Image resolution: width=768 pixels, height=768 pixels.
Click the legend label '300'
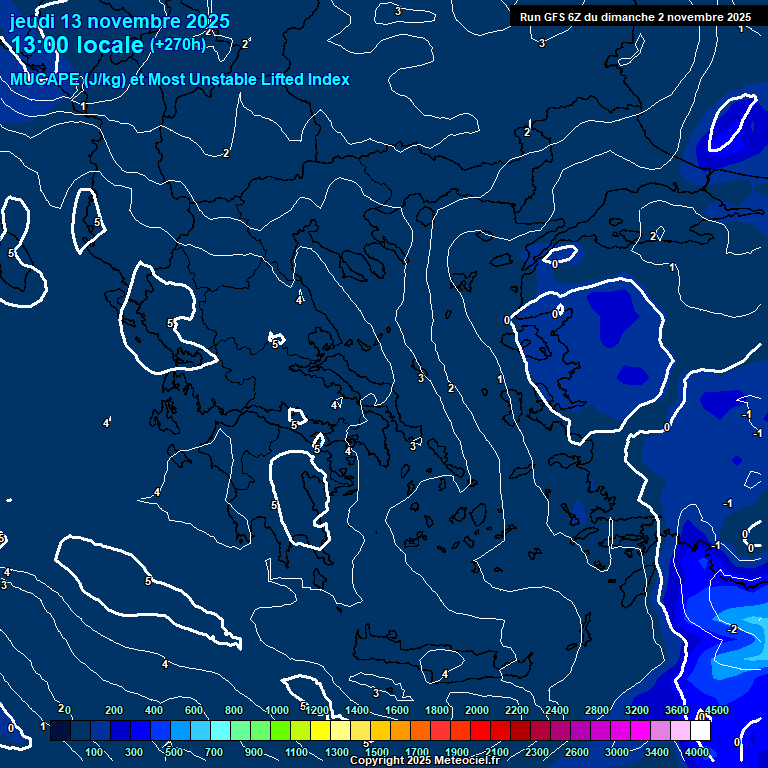tap(134, 752)
